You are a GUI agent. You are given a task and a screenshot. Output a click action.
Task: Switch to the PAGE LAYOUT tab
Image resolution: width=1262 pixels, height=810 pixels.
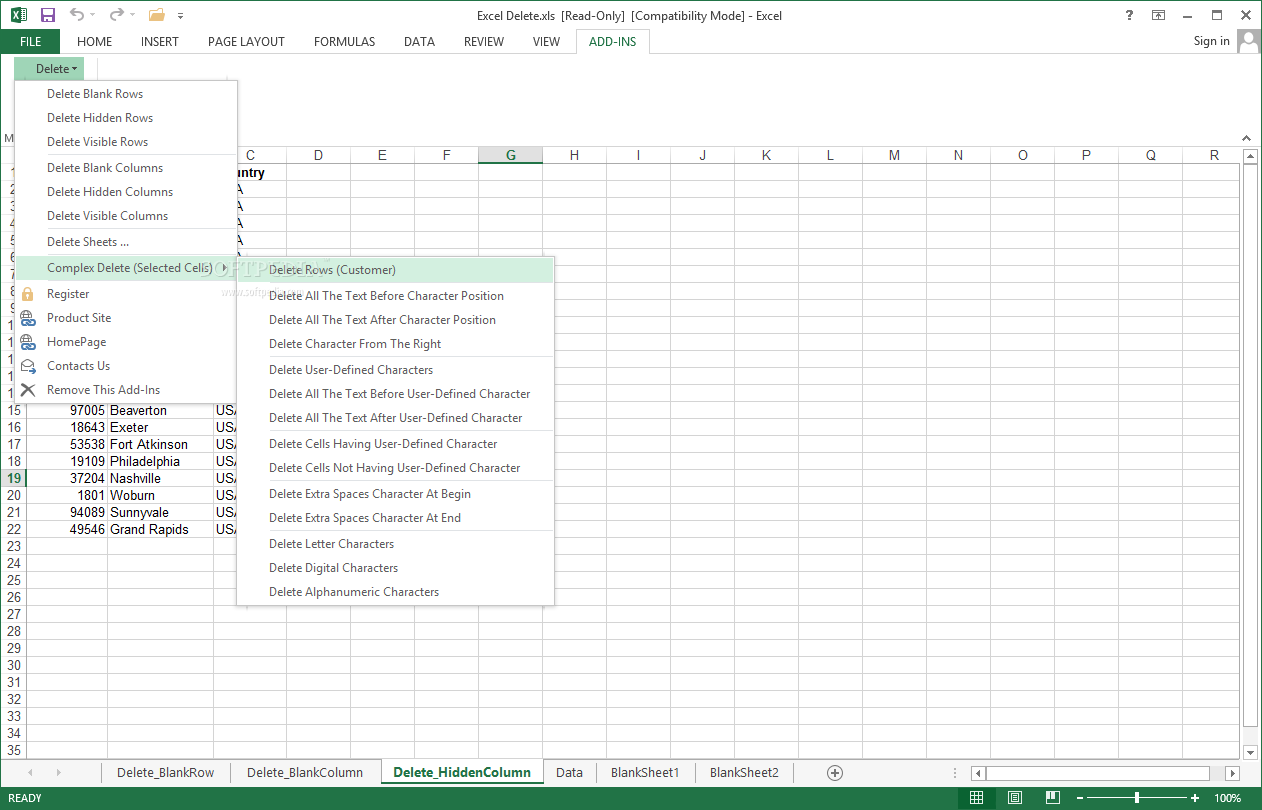tap(246, 41)
